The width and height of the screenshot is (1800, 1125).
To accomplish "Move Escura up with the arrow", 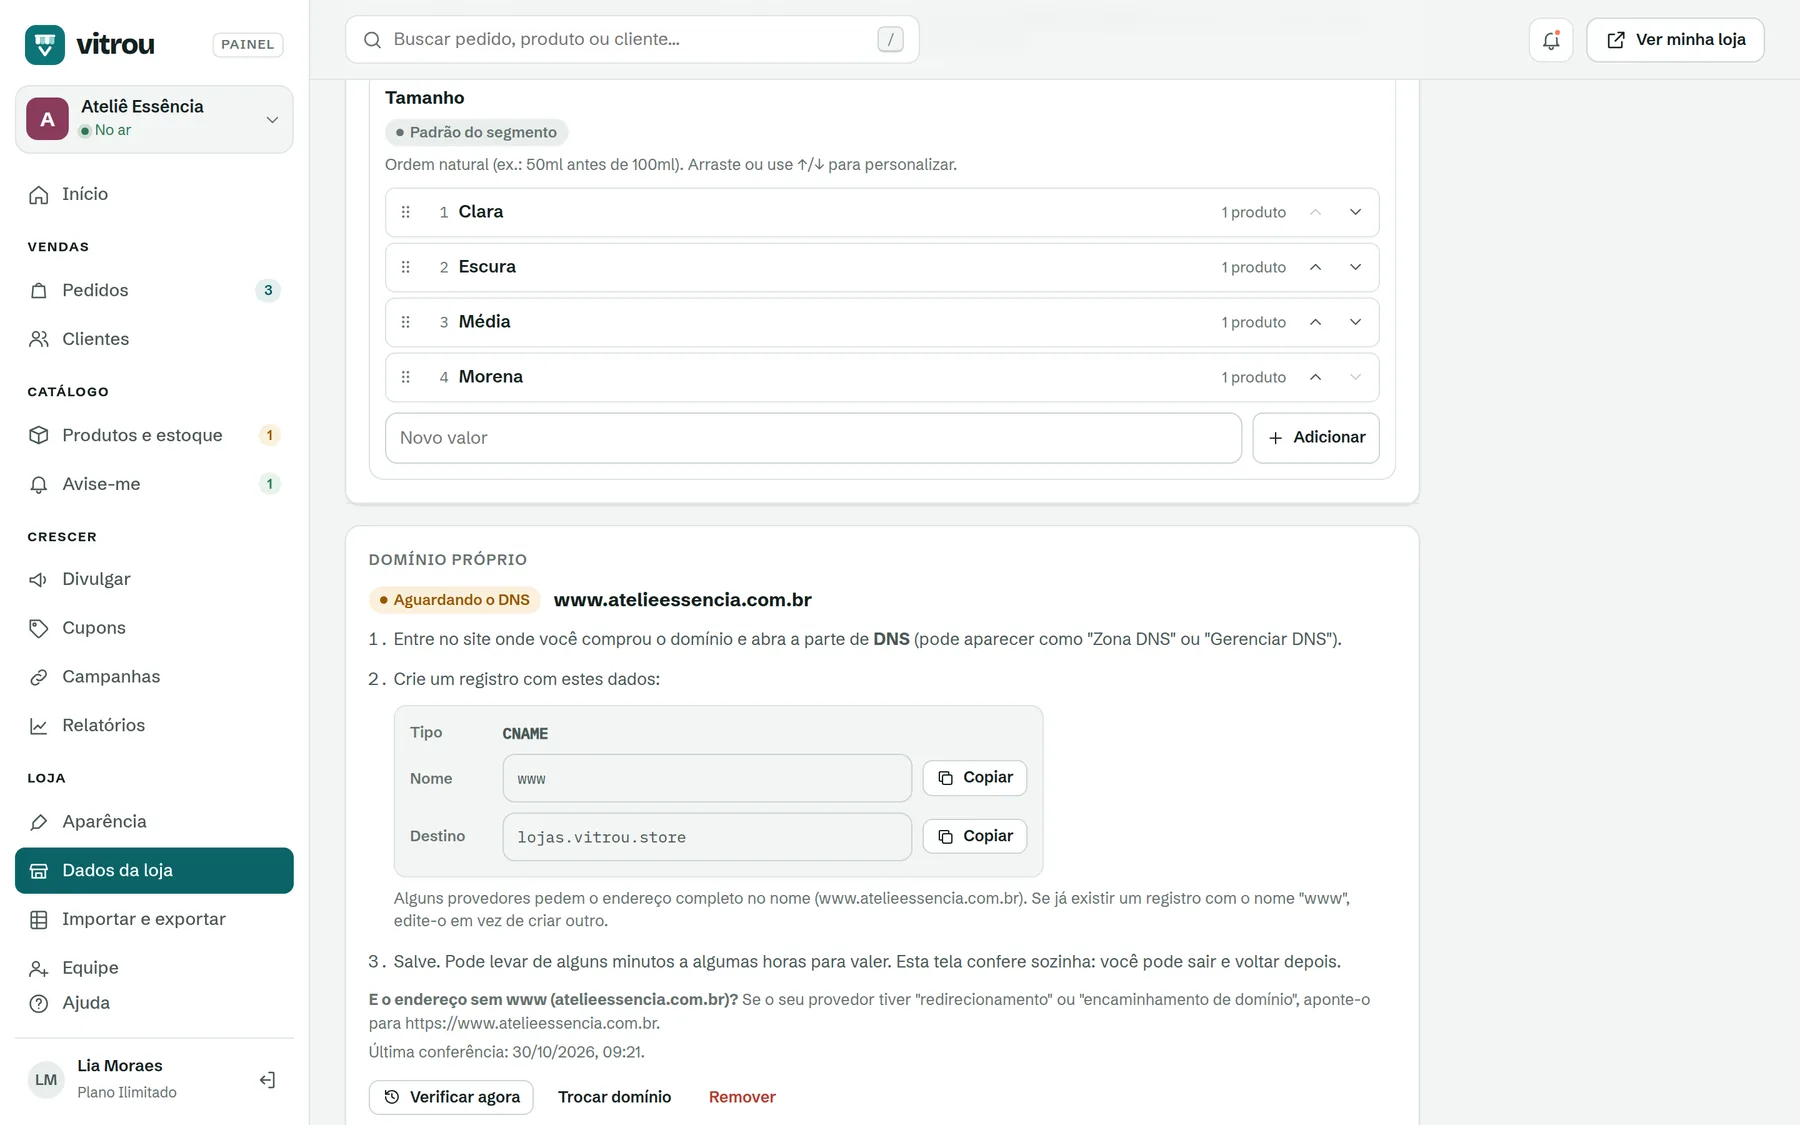I will pos(1316,267).
